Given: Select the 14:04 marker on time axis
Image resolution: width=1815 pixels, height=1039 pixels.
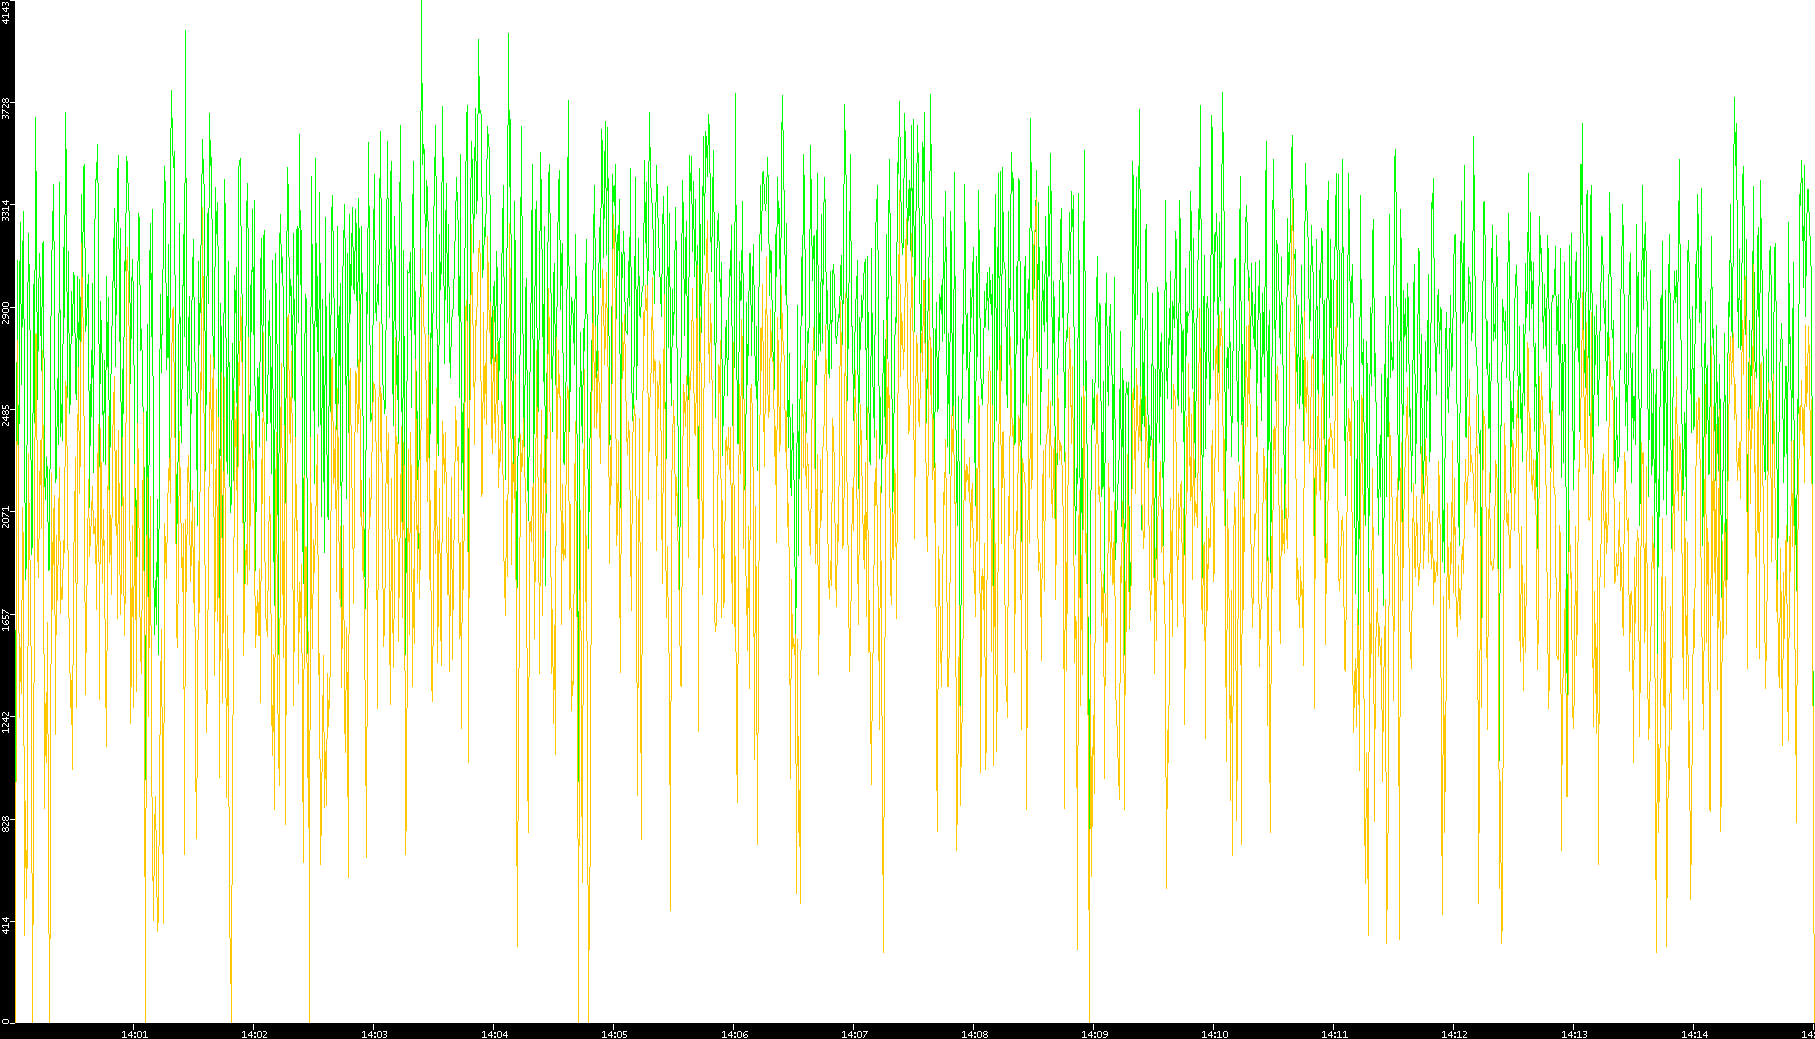Looking at the screenshot, I should (494, 1033).
